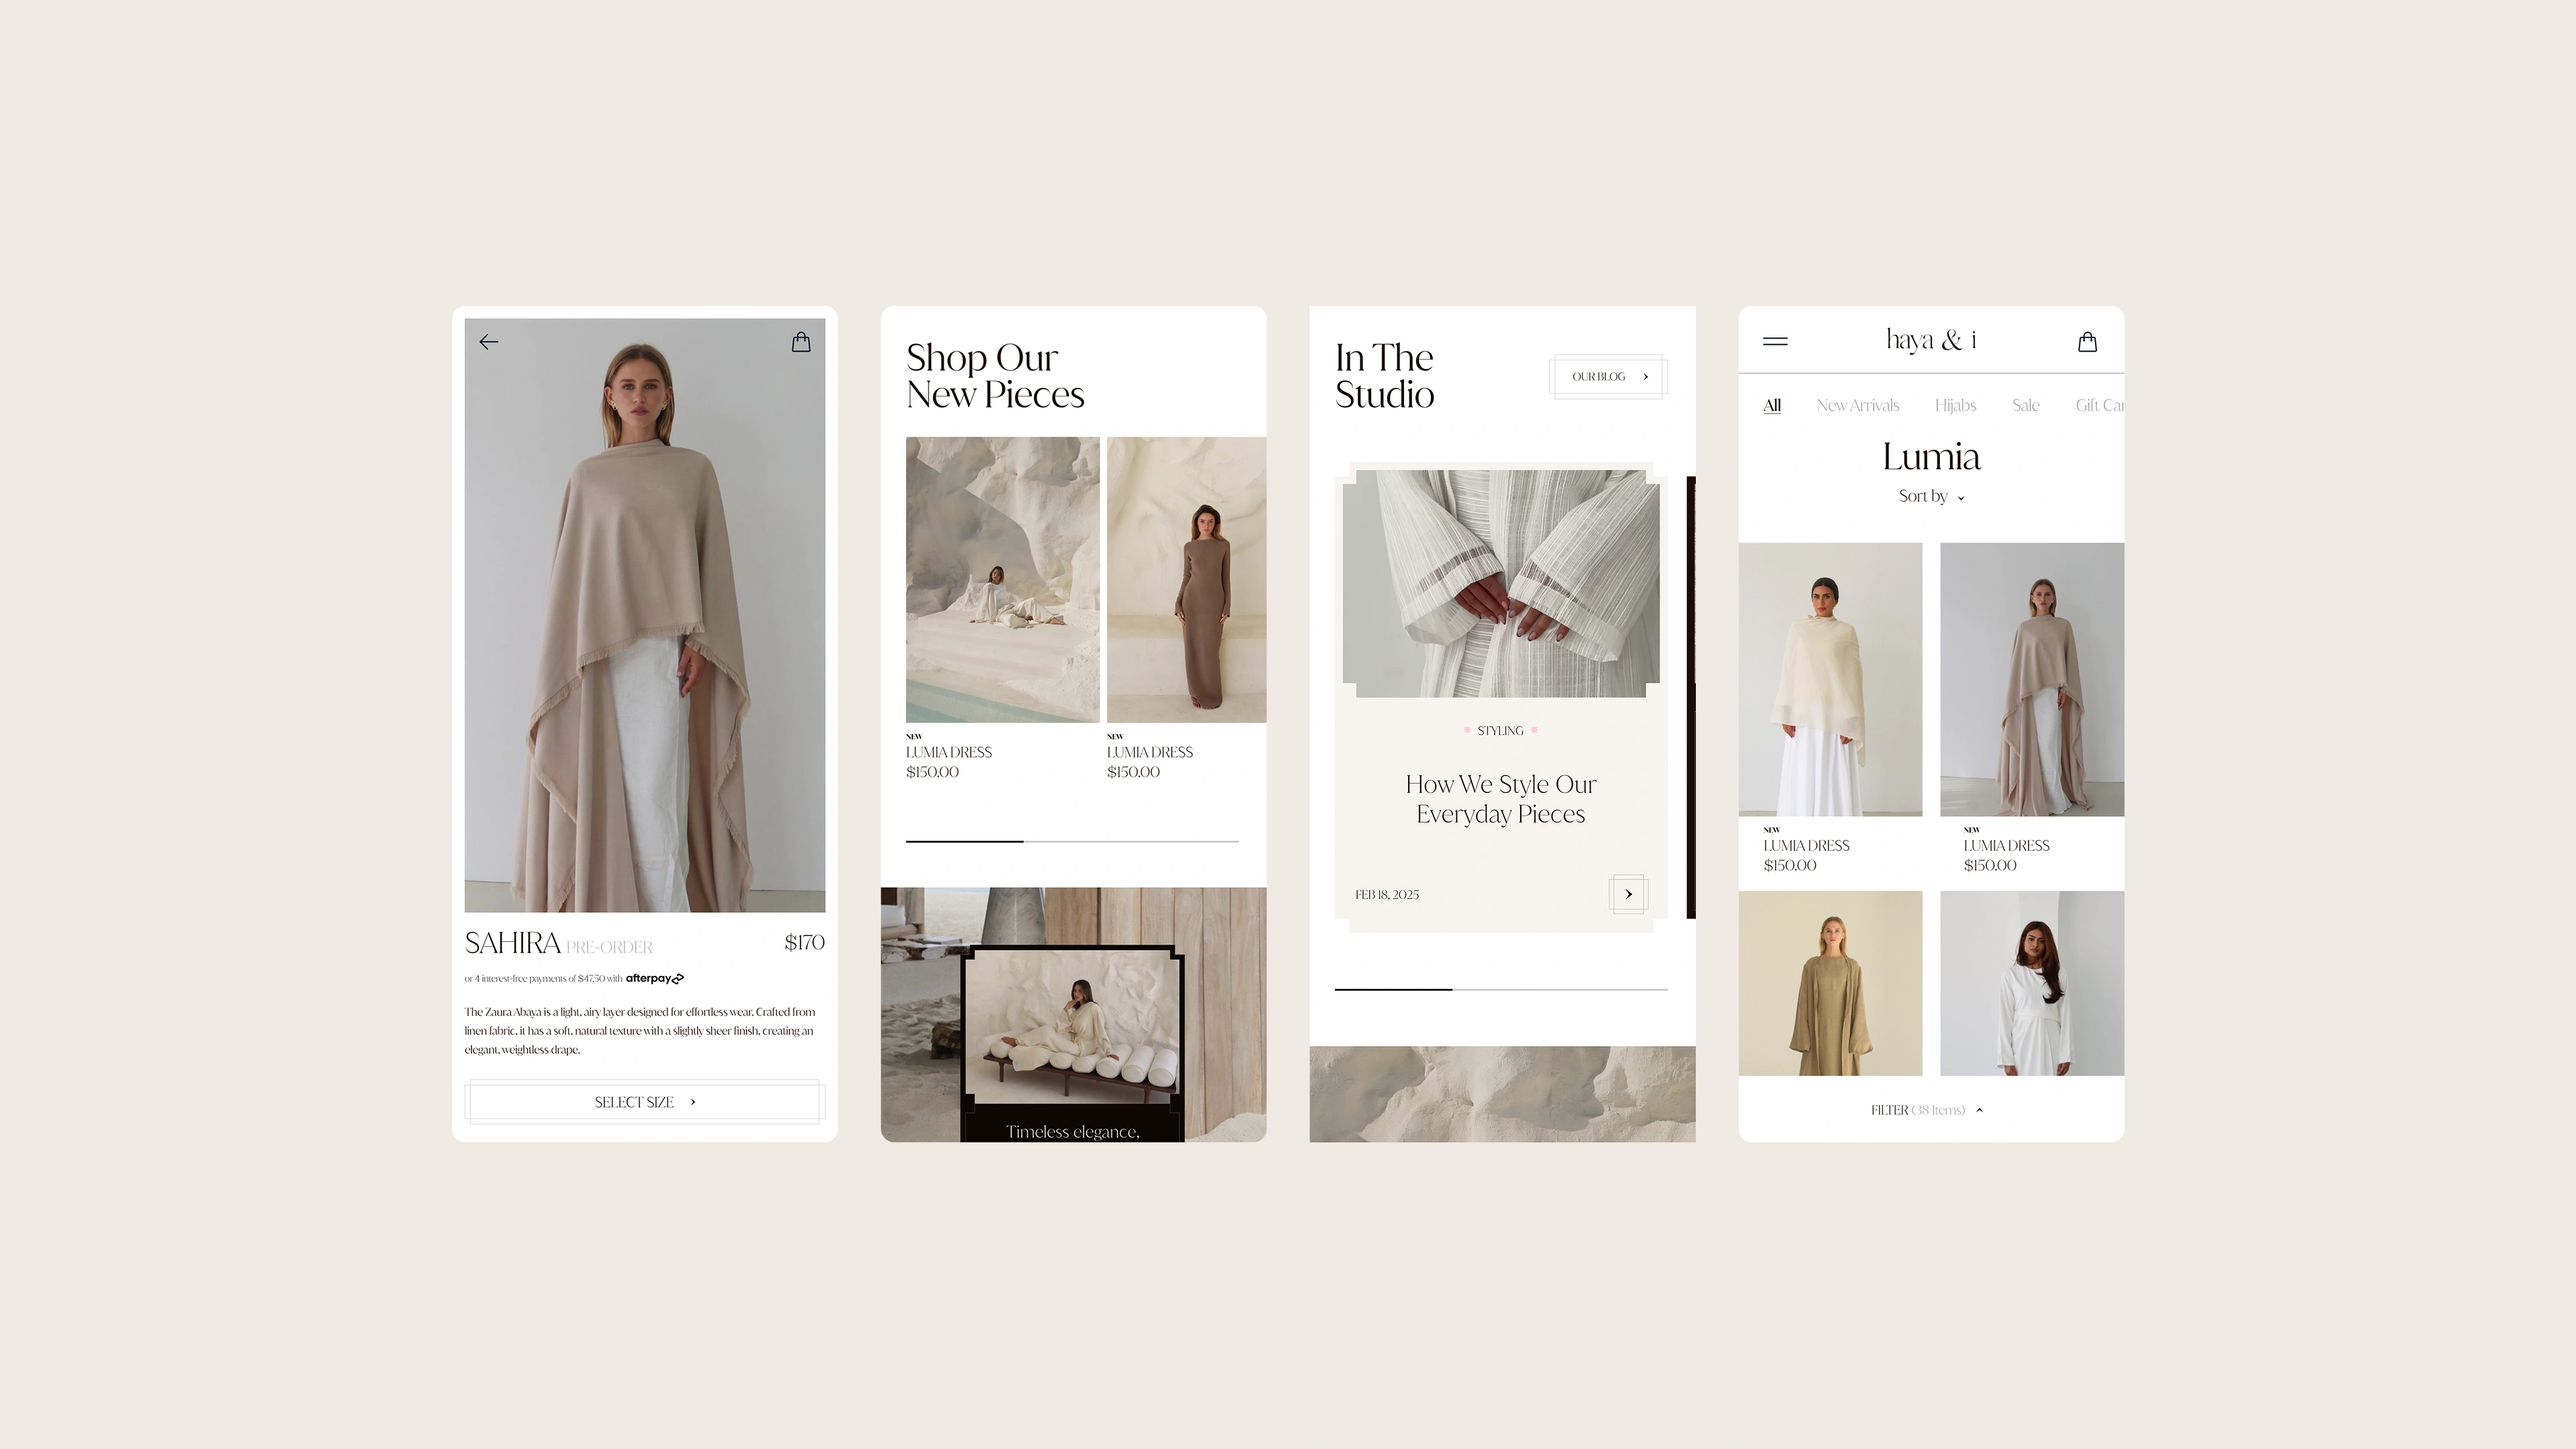Click the Our Blog button
The image size is (2576, 1449).
coord(1608,377)
